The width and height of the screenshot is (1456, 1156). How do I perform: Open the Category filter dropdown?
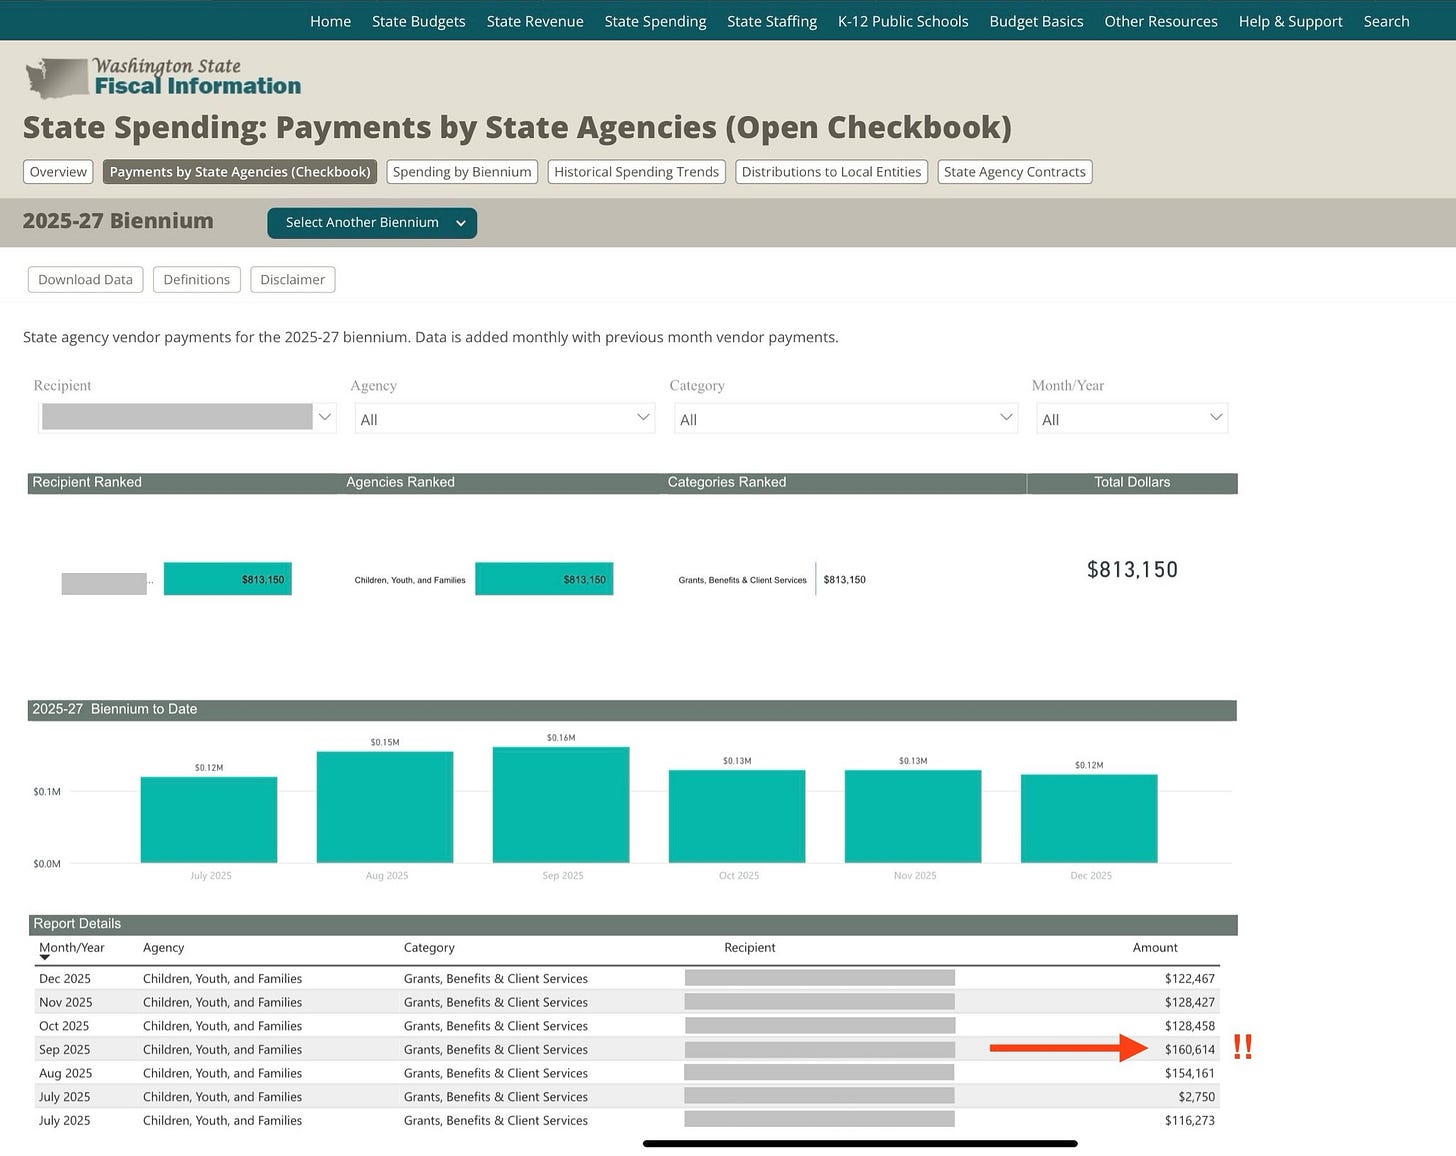coord(846,418)
